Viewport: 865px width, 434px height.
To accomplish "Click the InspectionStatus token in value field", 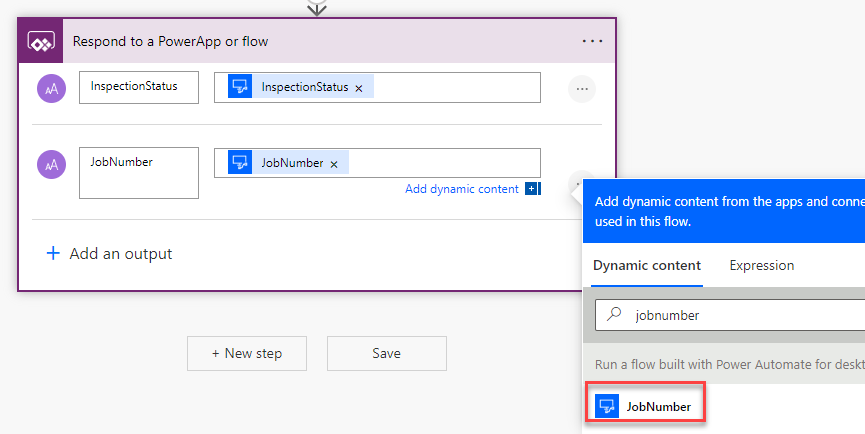I will [304, 87].
